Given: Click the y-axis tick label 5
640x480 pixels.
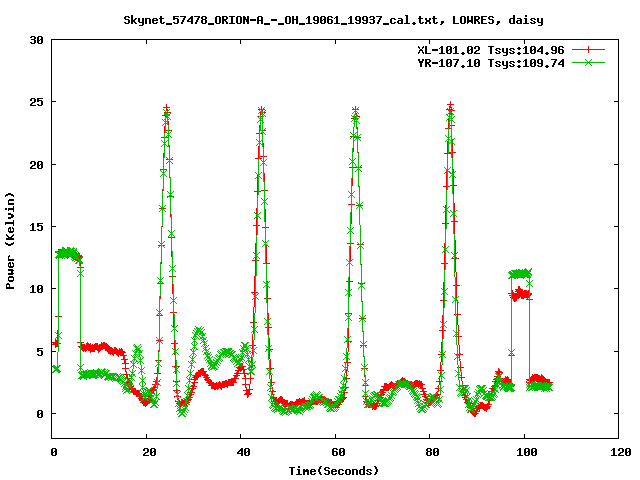Looking at the screenshot, I should (40, 351).
